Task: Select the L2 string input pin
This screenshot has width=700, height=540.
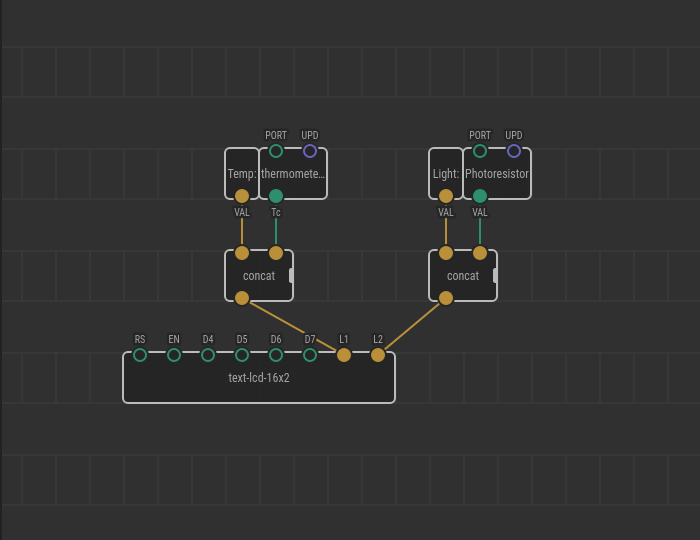Action: point(378,355)
